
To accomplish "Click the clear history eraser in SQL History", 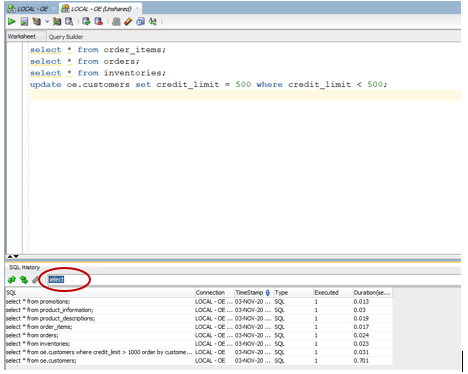I will pos(35,280).
